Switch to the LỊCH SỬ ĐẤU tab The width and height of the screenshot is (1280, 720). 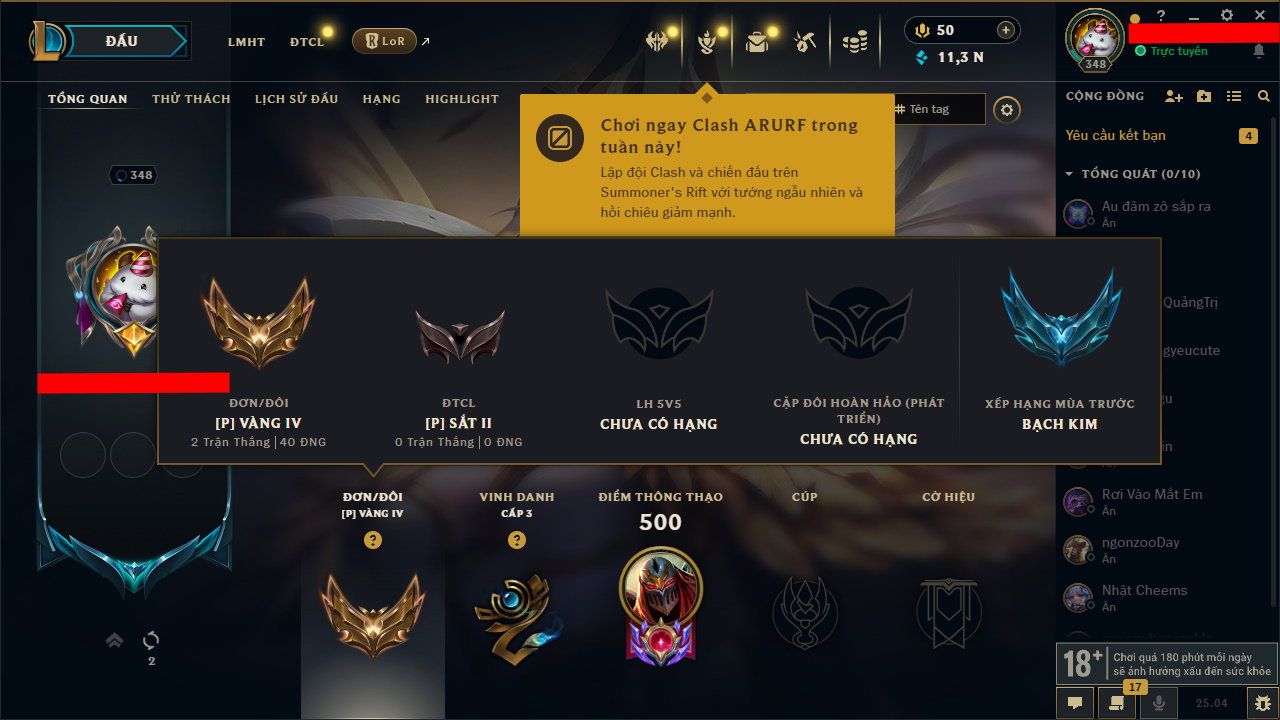click(x=296, y=99)
